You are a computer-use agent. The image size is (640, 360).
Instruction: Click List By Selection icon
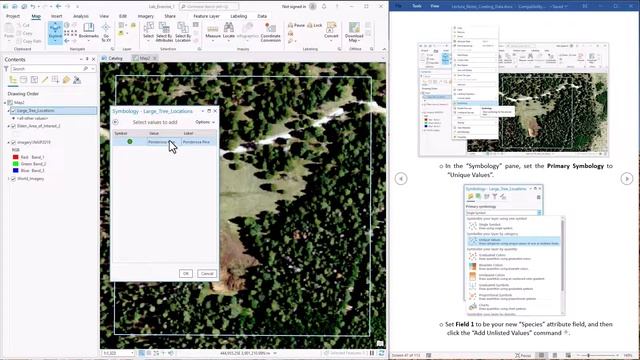point(34,80)
